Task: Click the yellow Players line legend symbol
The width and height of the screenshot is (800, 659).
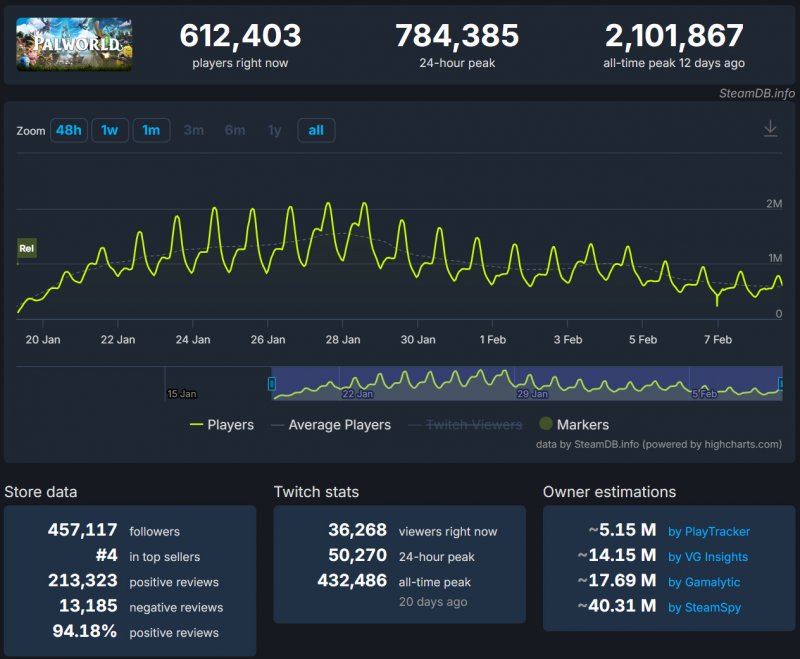Action: (196, 425)
